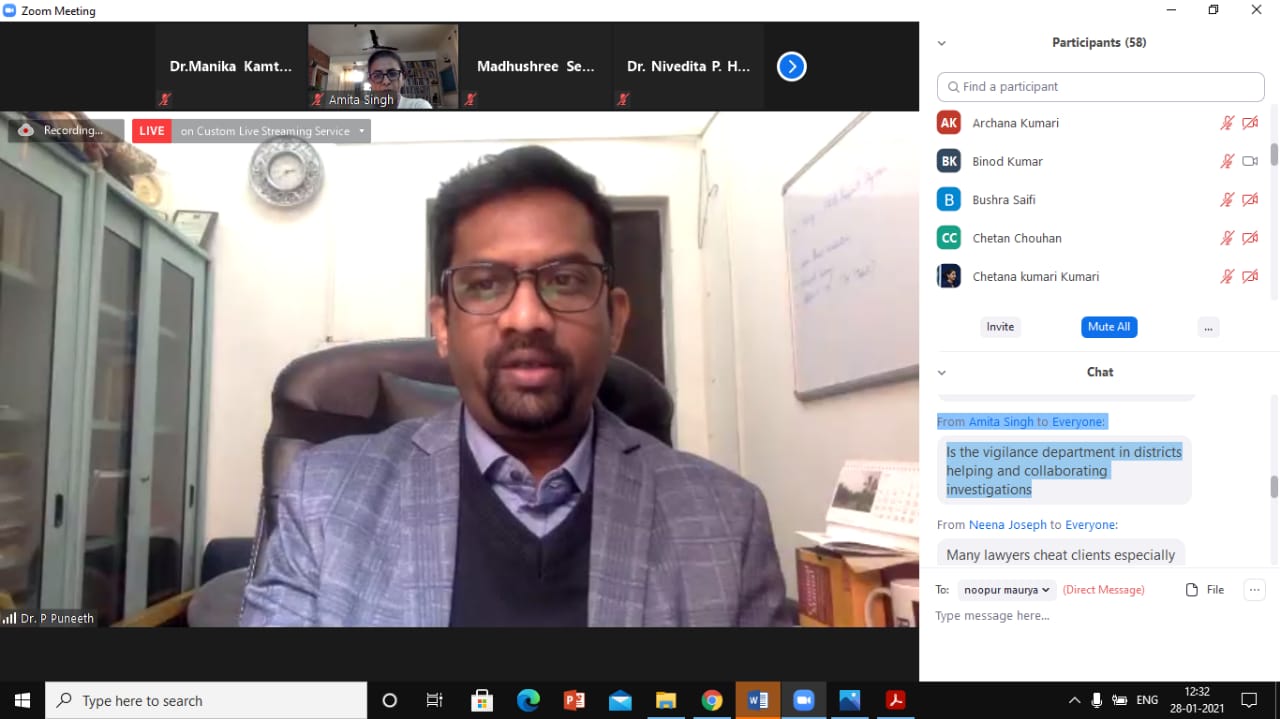Click the Mute All button

click(x=1109, y=327)
